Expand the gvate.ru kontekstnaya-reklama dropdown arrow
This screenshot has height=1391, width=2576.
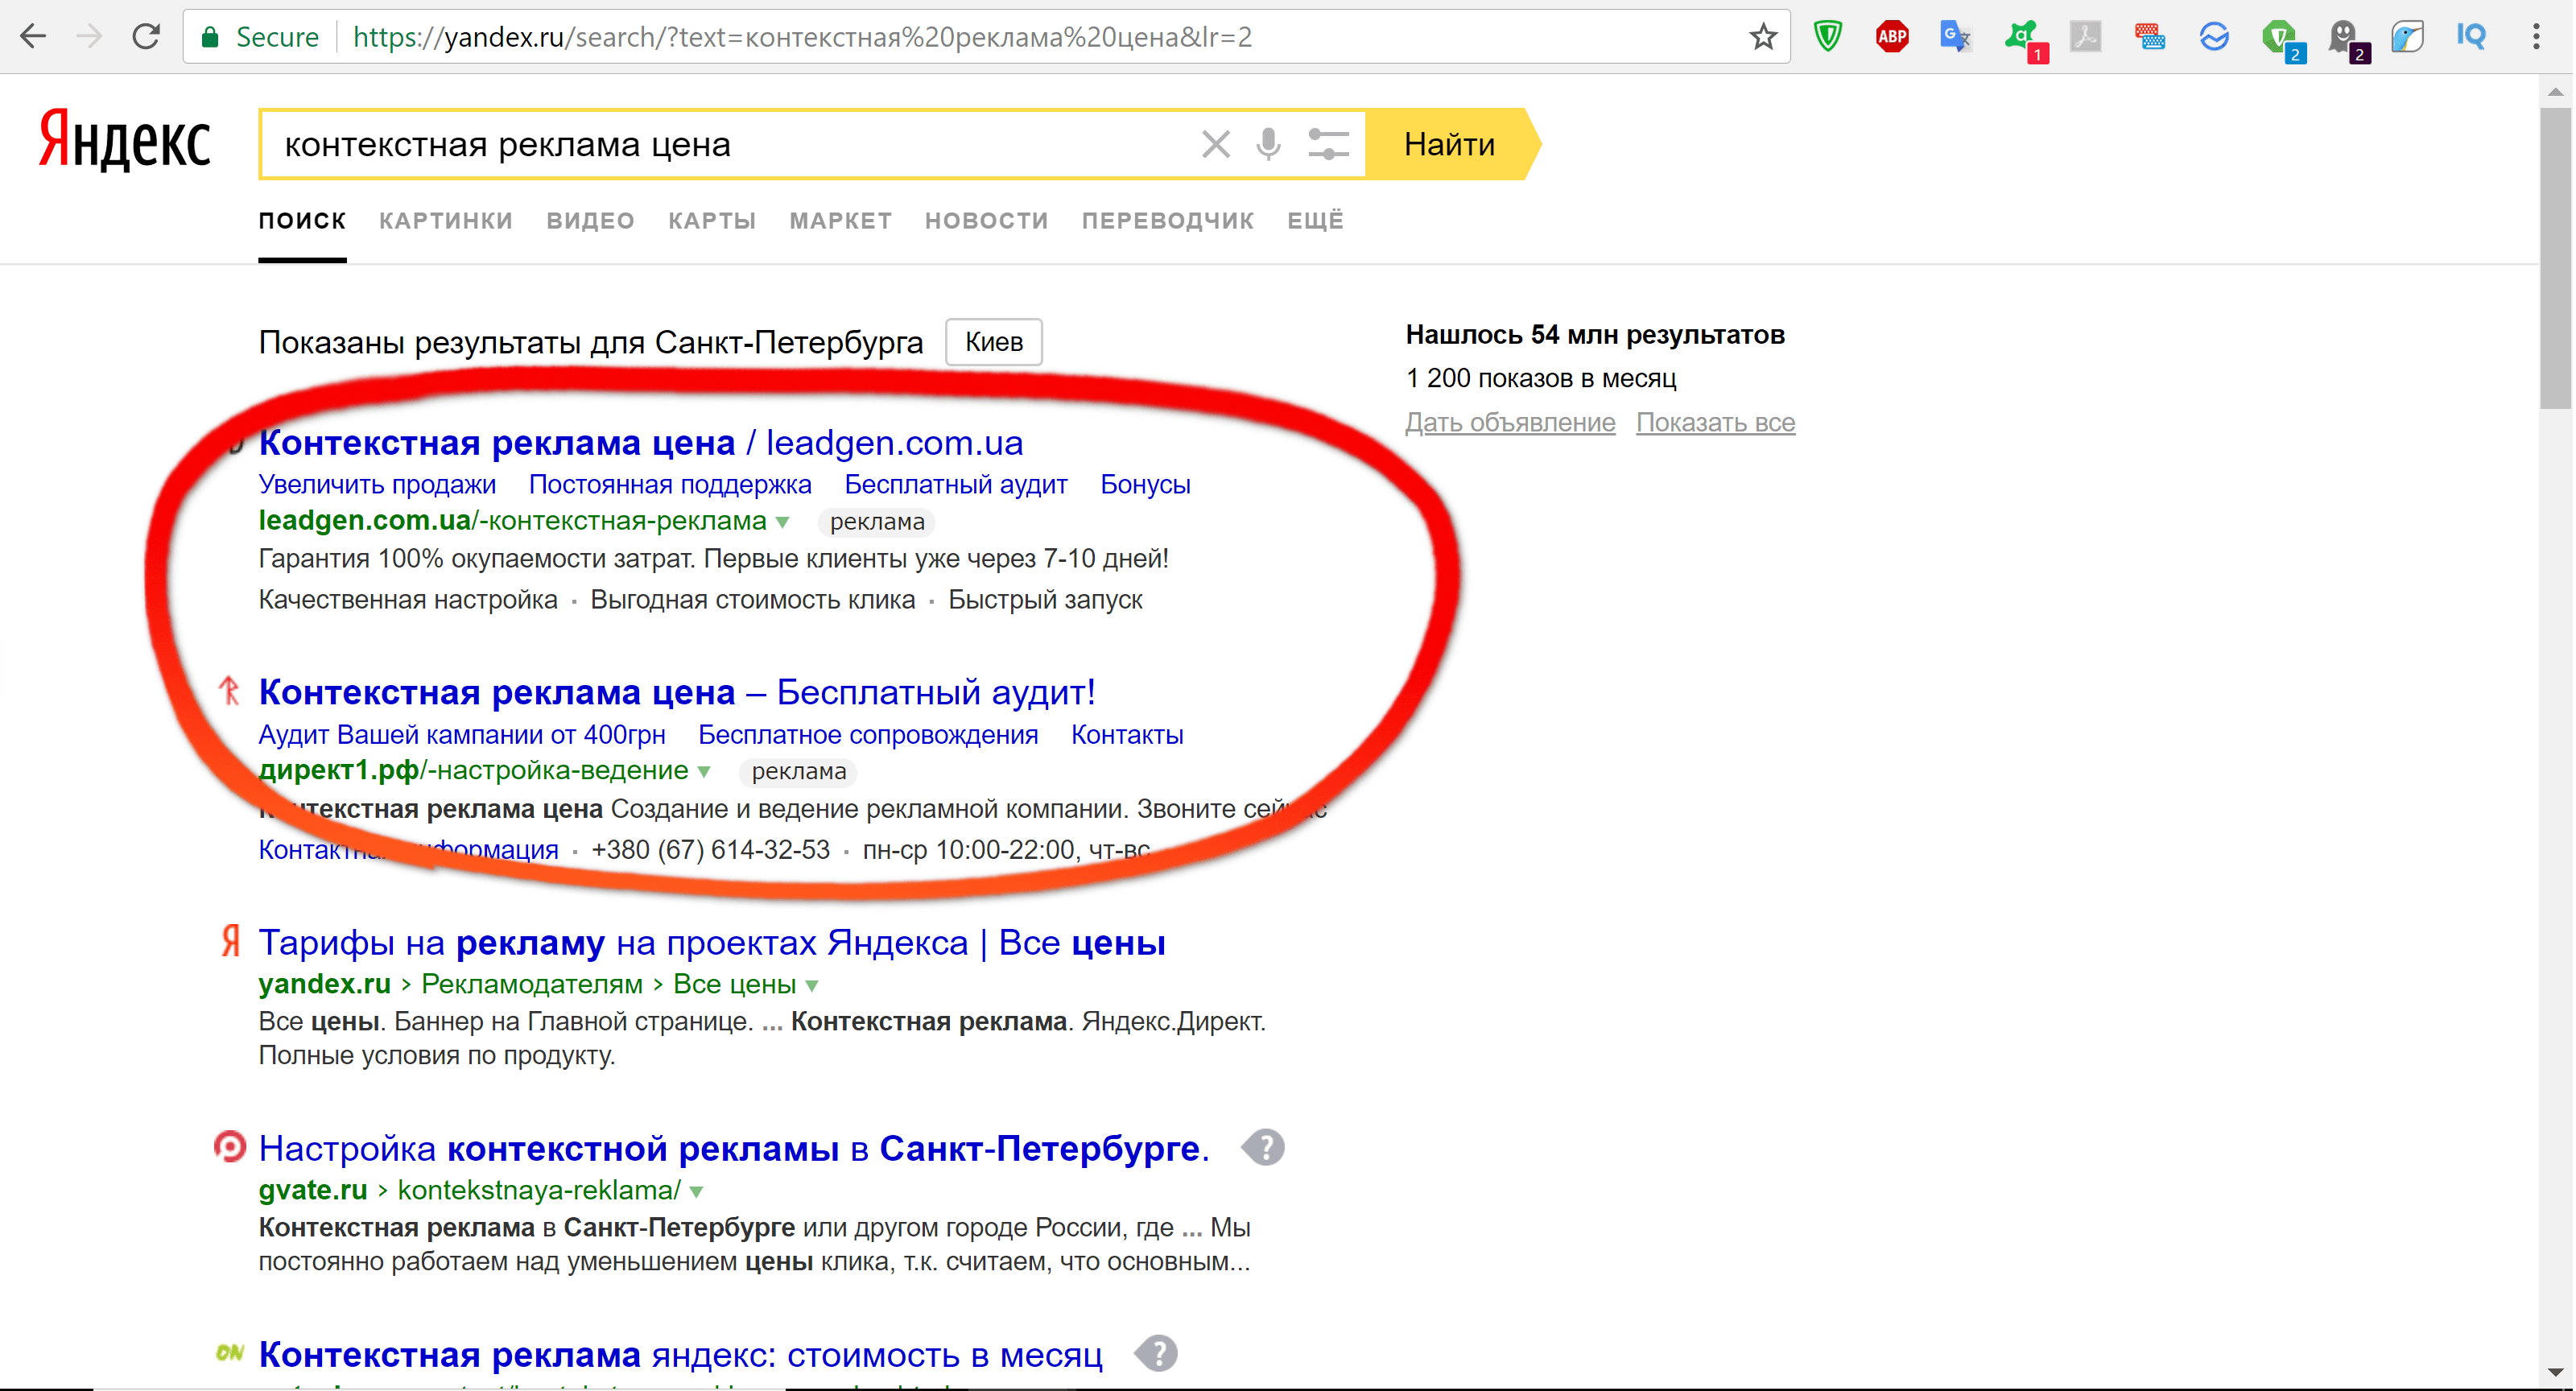(697, 1192)
